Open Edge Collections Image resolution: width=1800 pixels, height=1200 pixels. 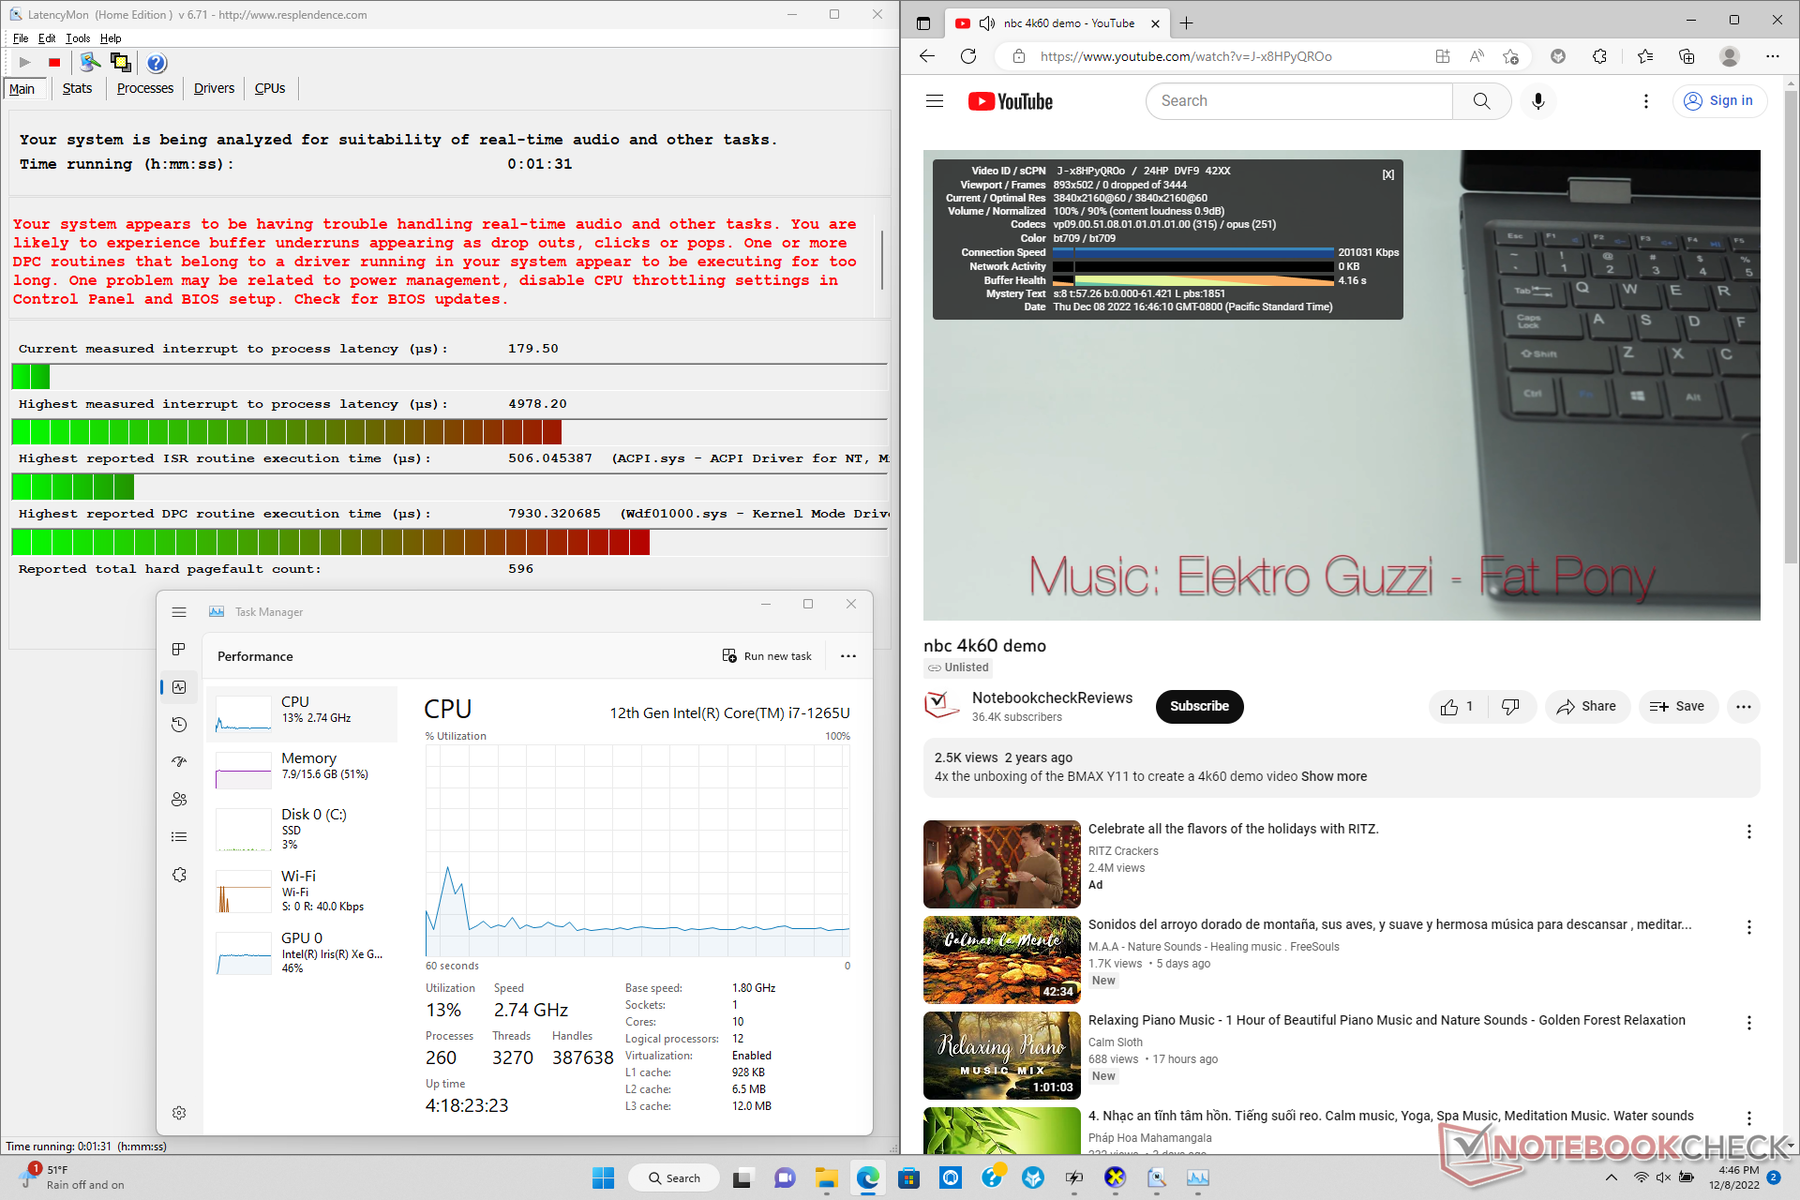[1687, 56]
